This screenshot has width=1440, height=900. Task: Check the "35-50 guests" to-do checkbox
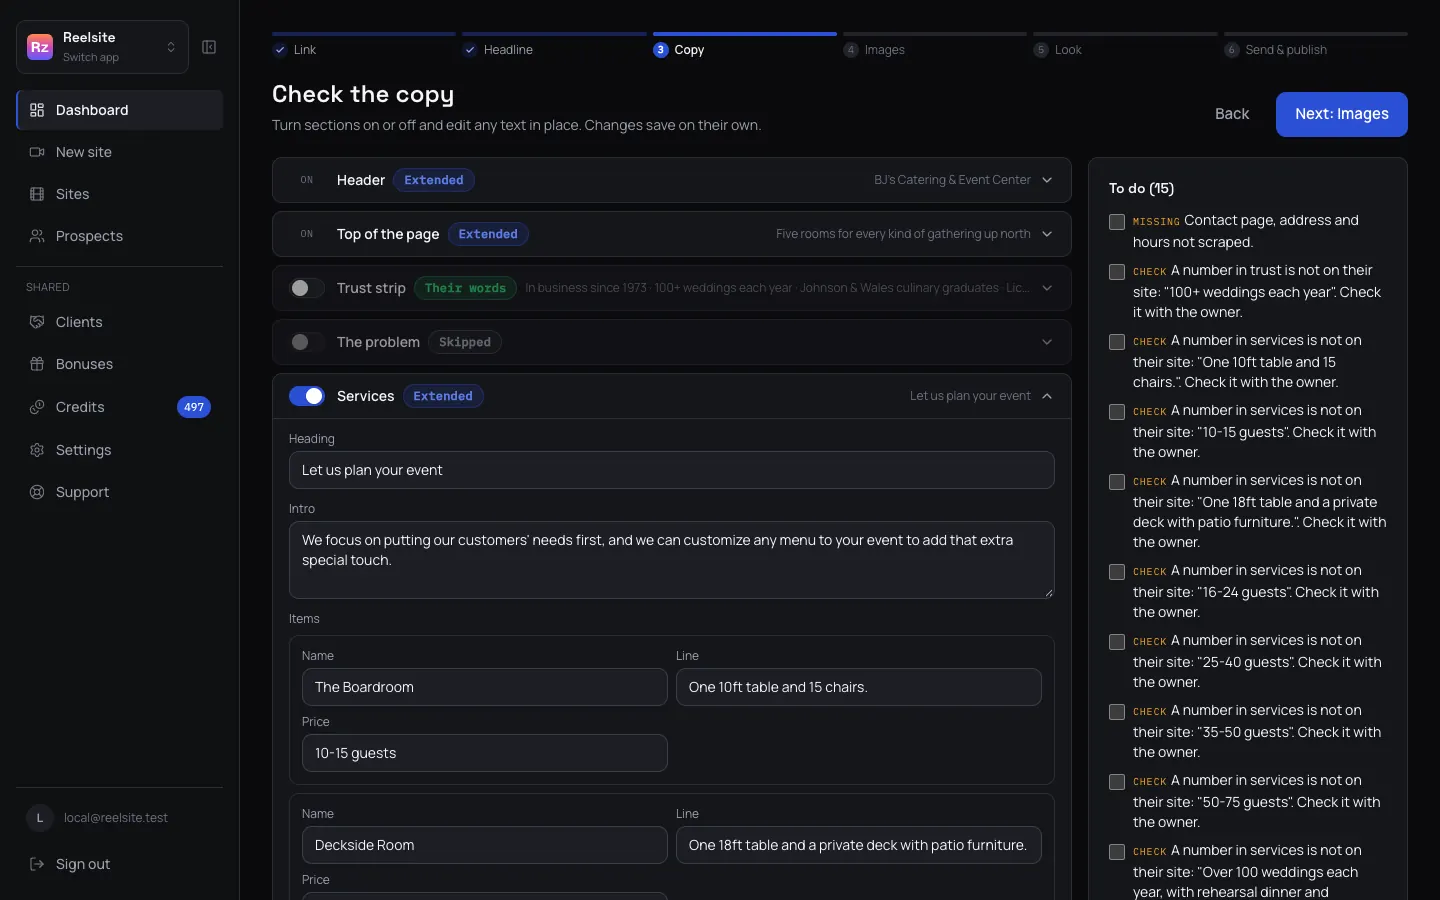pyautogui.click(x=1117, y=712)
